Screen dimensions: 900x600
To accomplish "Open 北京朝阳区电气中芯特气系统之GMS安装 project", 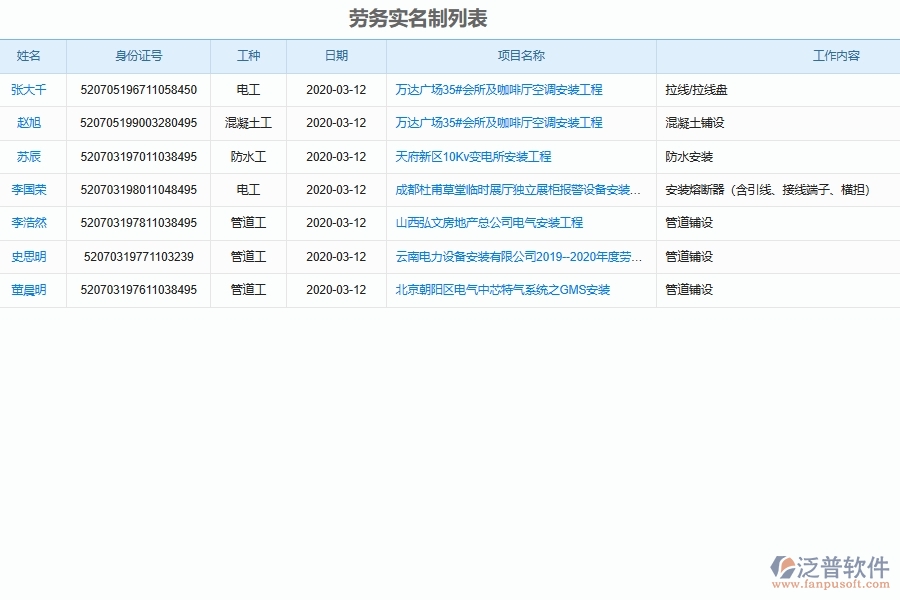I will coord(502,290).
